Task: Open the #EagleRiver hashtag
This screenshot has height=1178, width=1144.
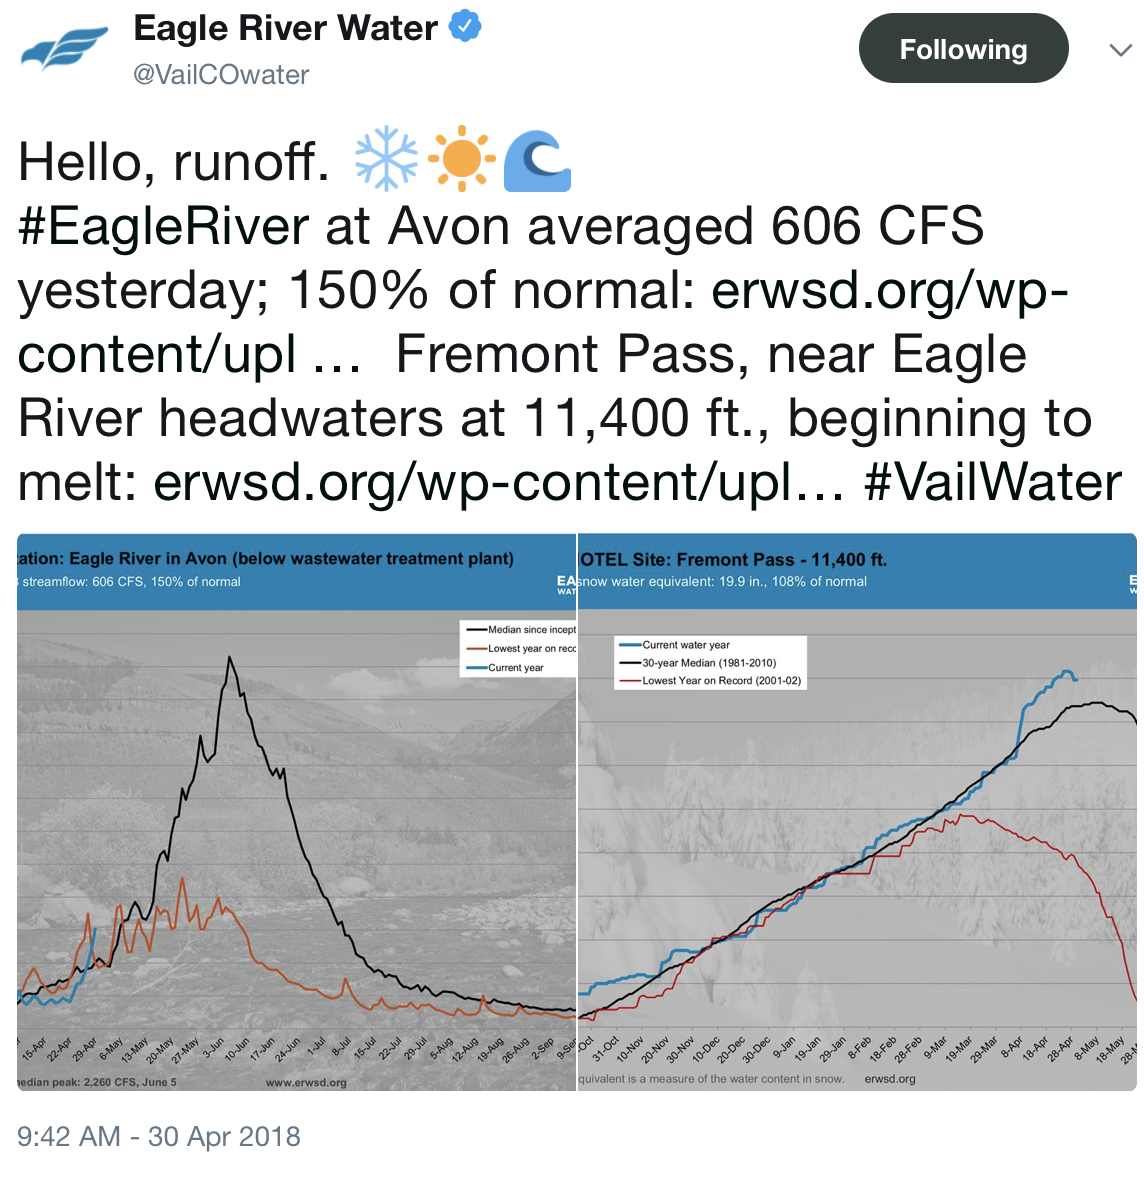Action: [x=164, y=226]
